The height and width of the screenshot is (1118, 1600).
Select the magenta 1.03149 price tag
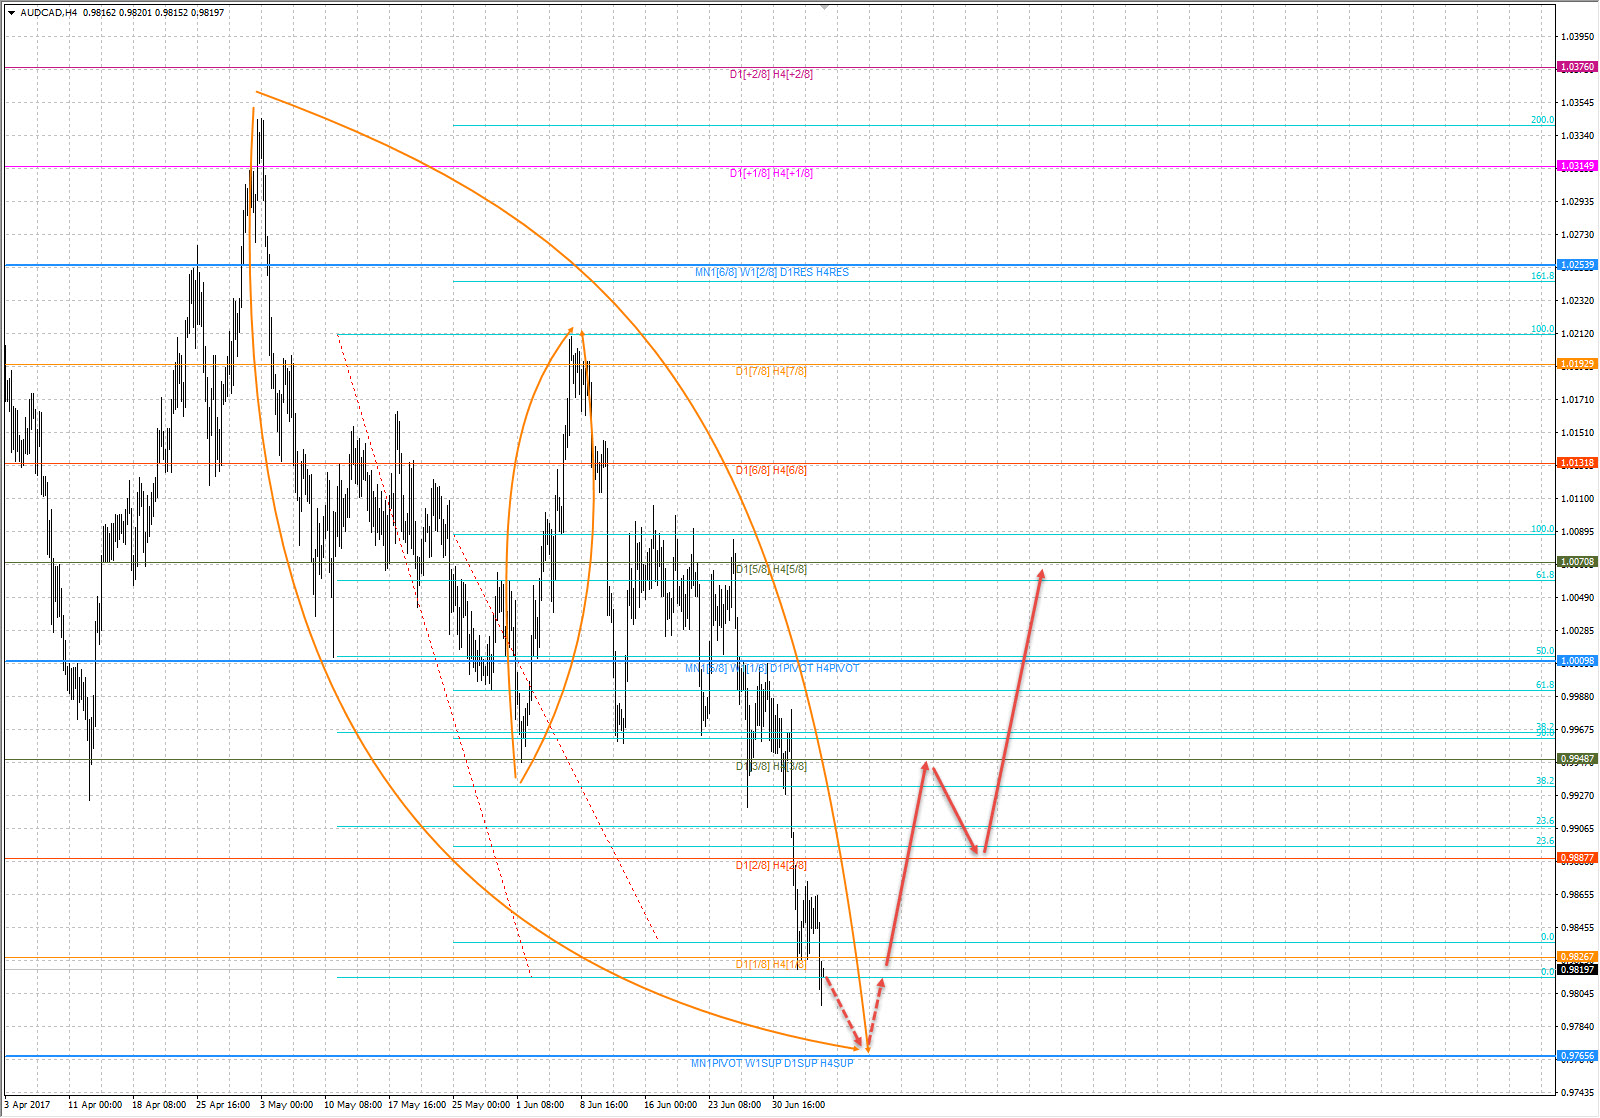pyautogui.click(x=1577, y=166)
